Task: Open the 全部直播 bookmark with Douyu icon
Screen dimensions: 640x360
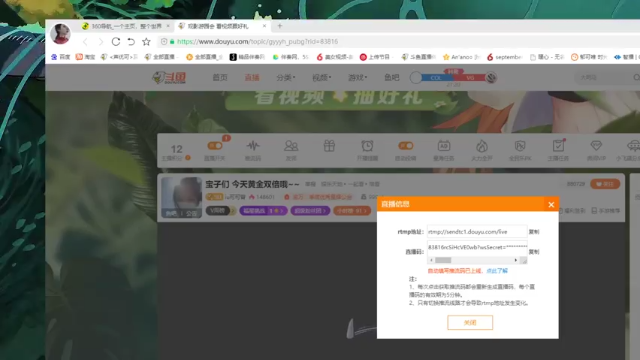Action: tap(160, 57)
